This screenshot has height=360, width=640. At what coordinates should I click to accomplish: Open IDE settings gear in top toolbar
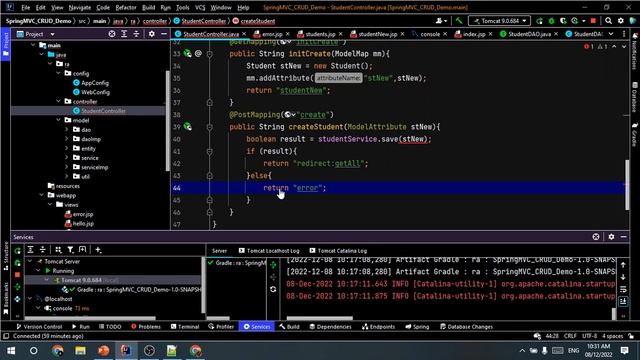tap(621, 21)
